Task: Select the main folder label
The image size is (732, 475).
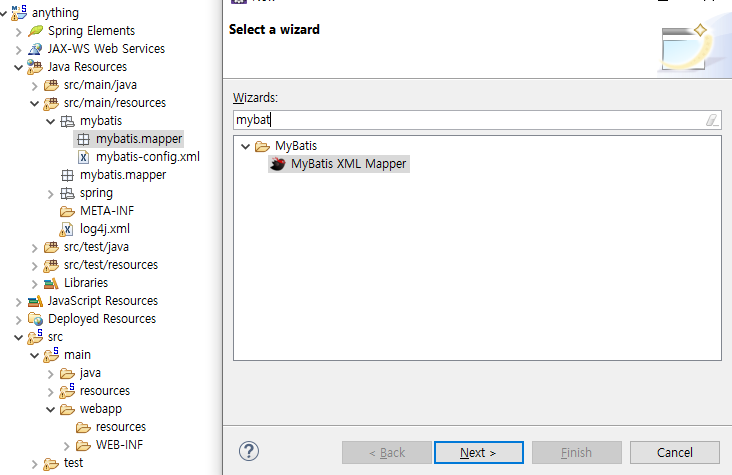Action: tap(77, 355)
